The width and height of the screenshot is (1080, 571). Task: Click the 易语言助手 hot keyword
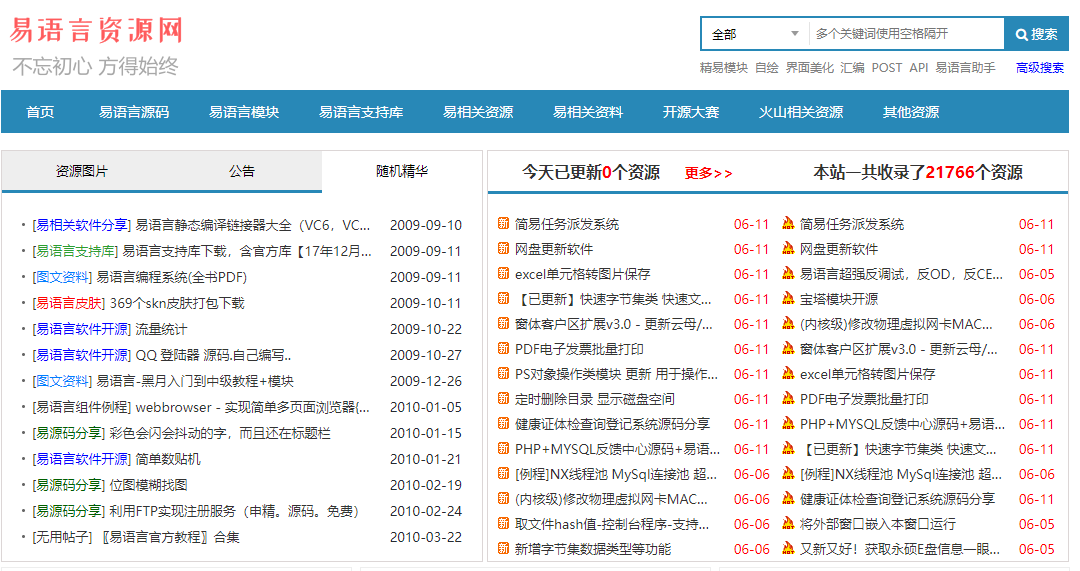tap(965, 68)
